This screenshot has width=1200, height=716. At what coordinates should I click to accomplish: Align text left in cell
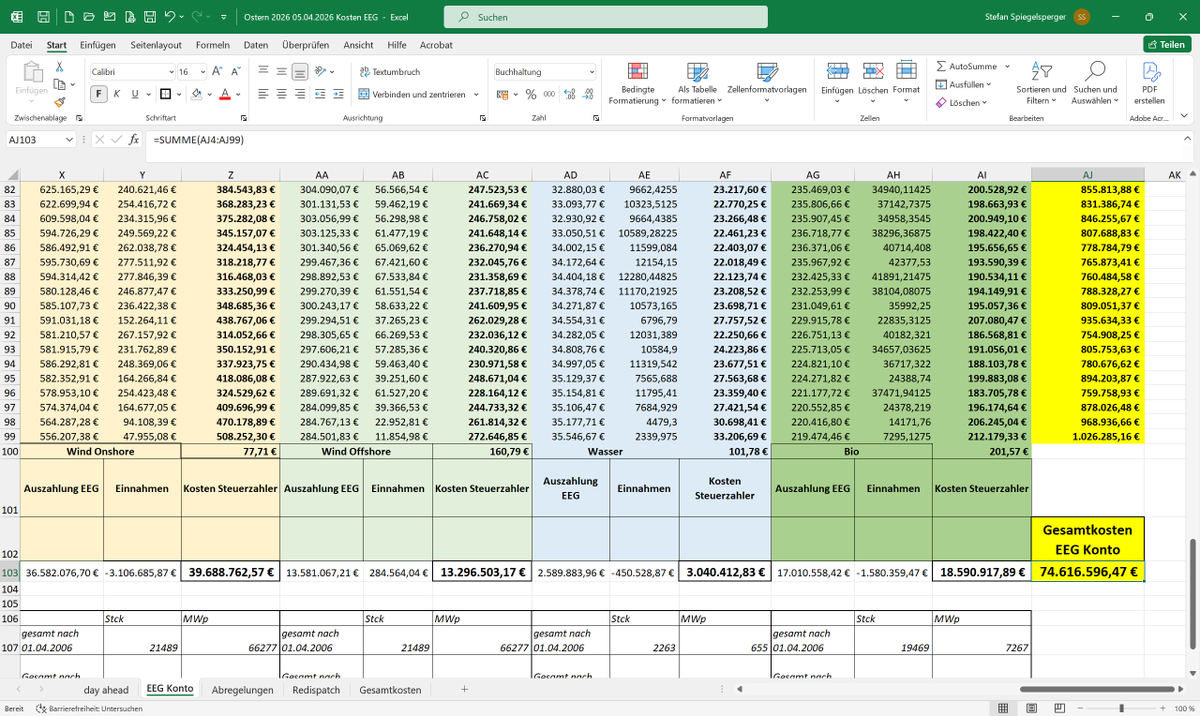[263, 94]
